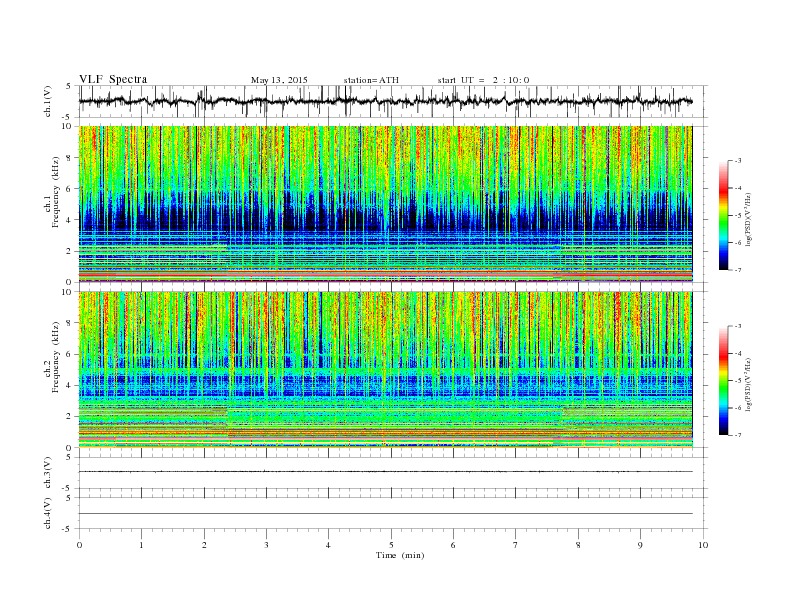Click the ch.1(V) waveform axis label

48,101
